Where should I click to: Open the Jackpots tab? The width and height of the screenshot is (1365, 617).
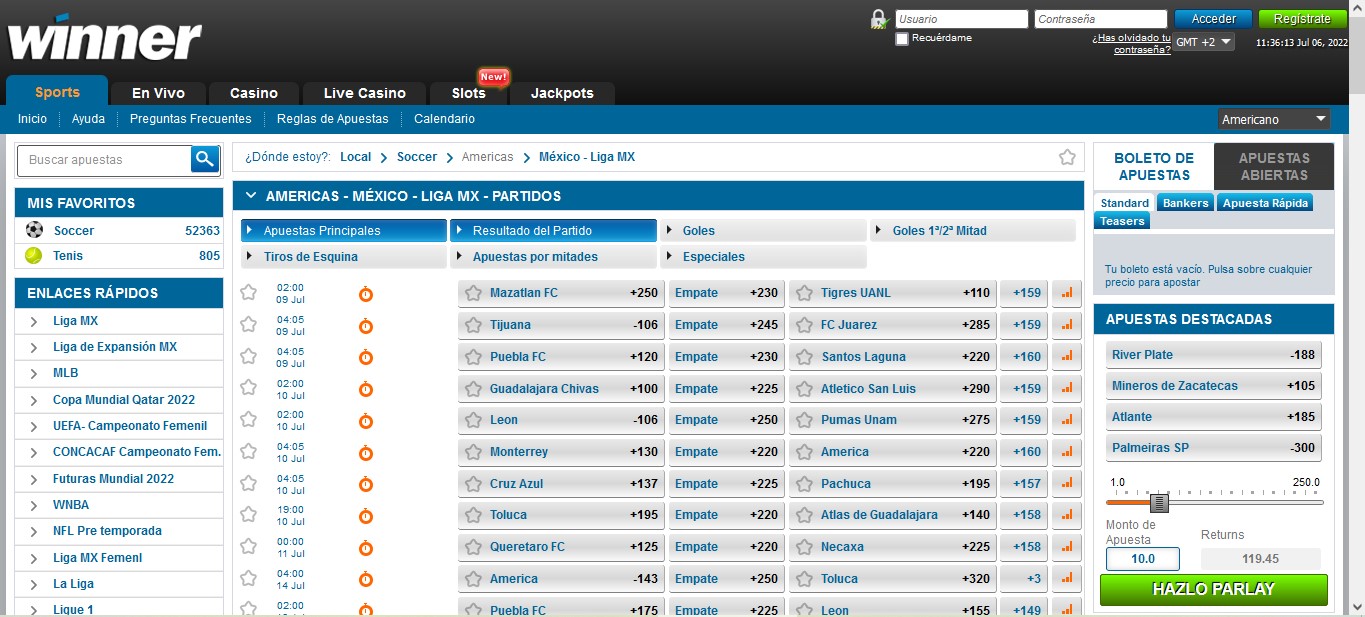pyautogui.click(x=562, y=93)
